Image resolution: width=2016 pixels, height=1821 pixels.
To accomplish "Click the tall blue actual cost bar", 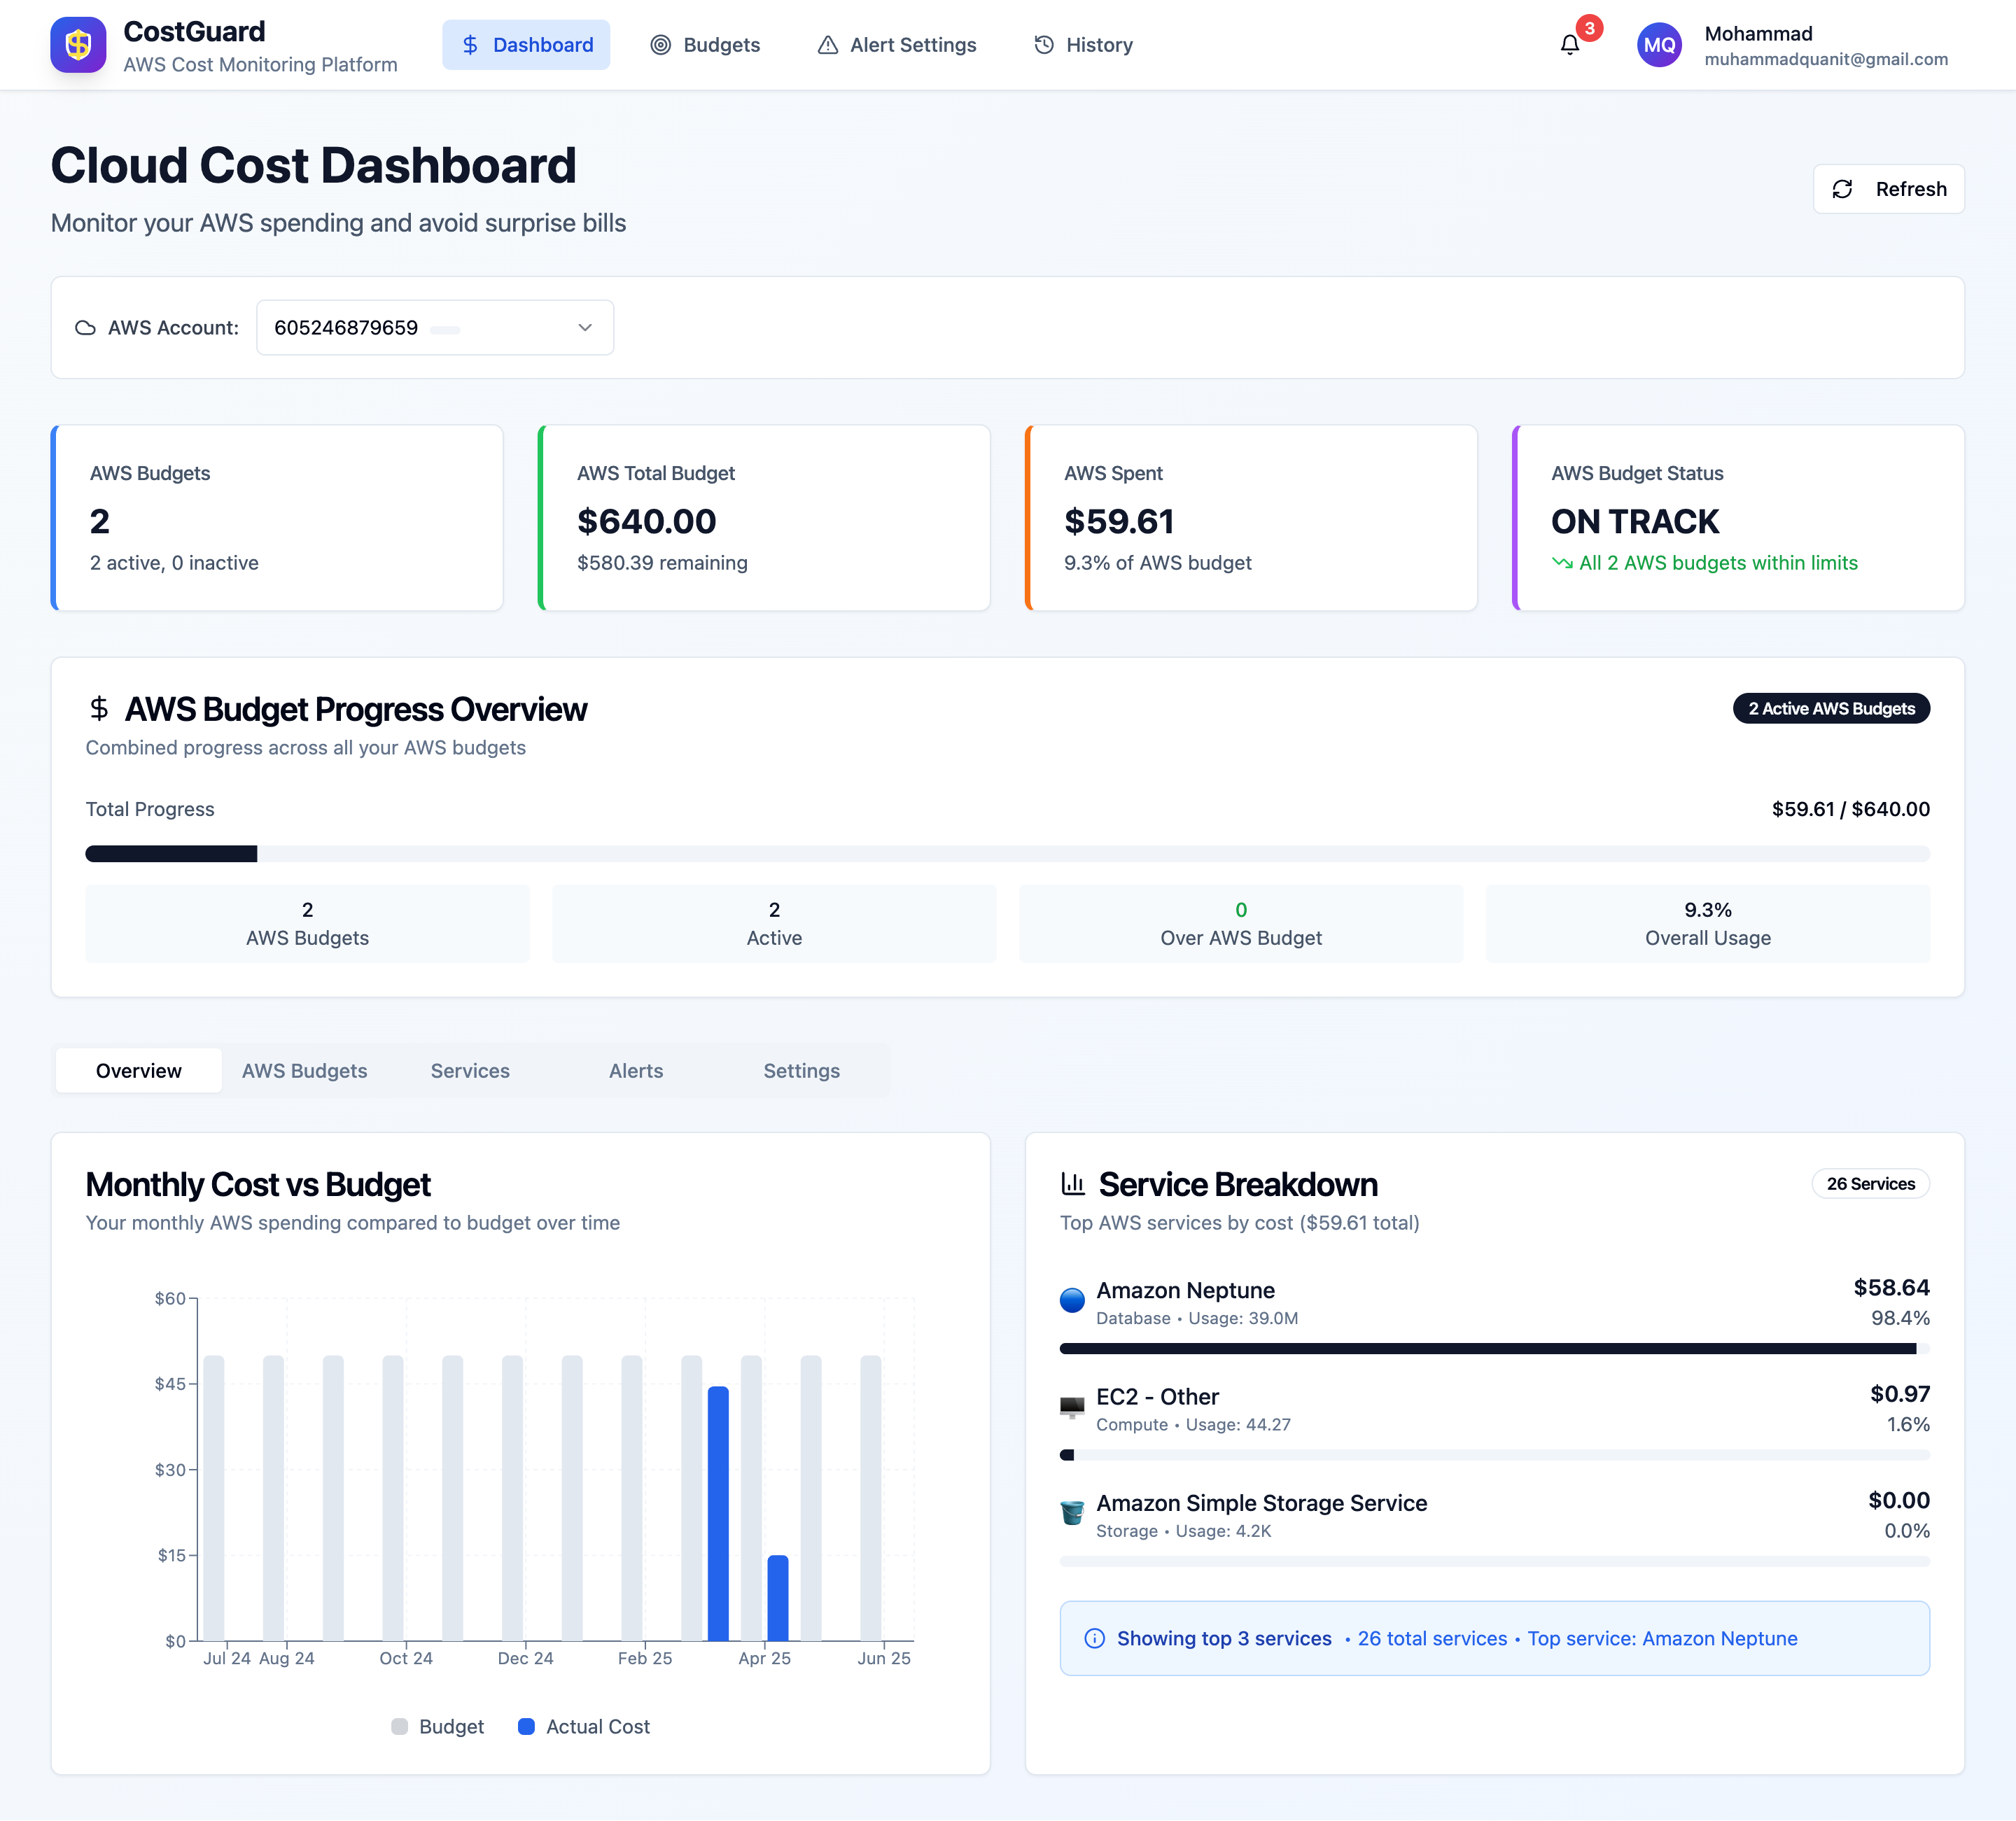I will pyautogui.click(x=717, y=1512).
